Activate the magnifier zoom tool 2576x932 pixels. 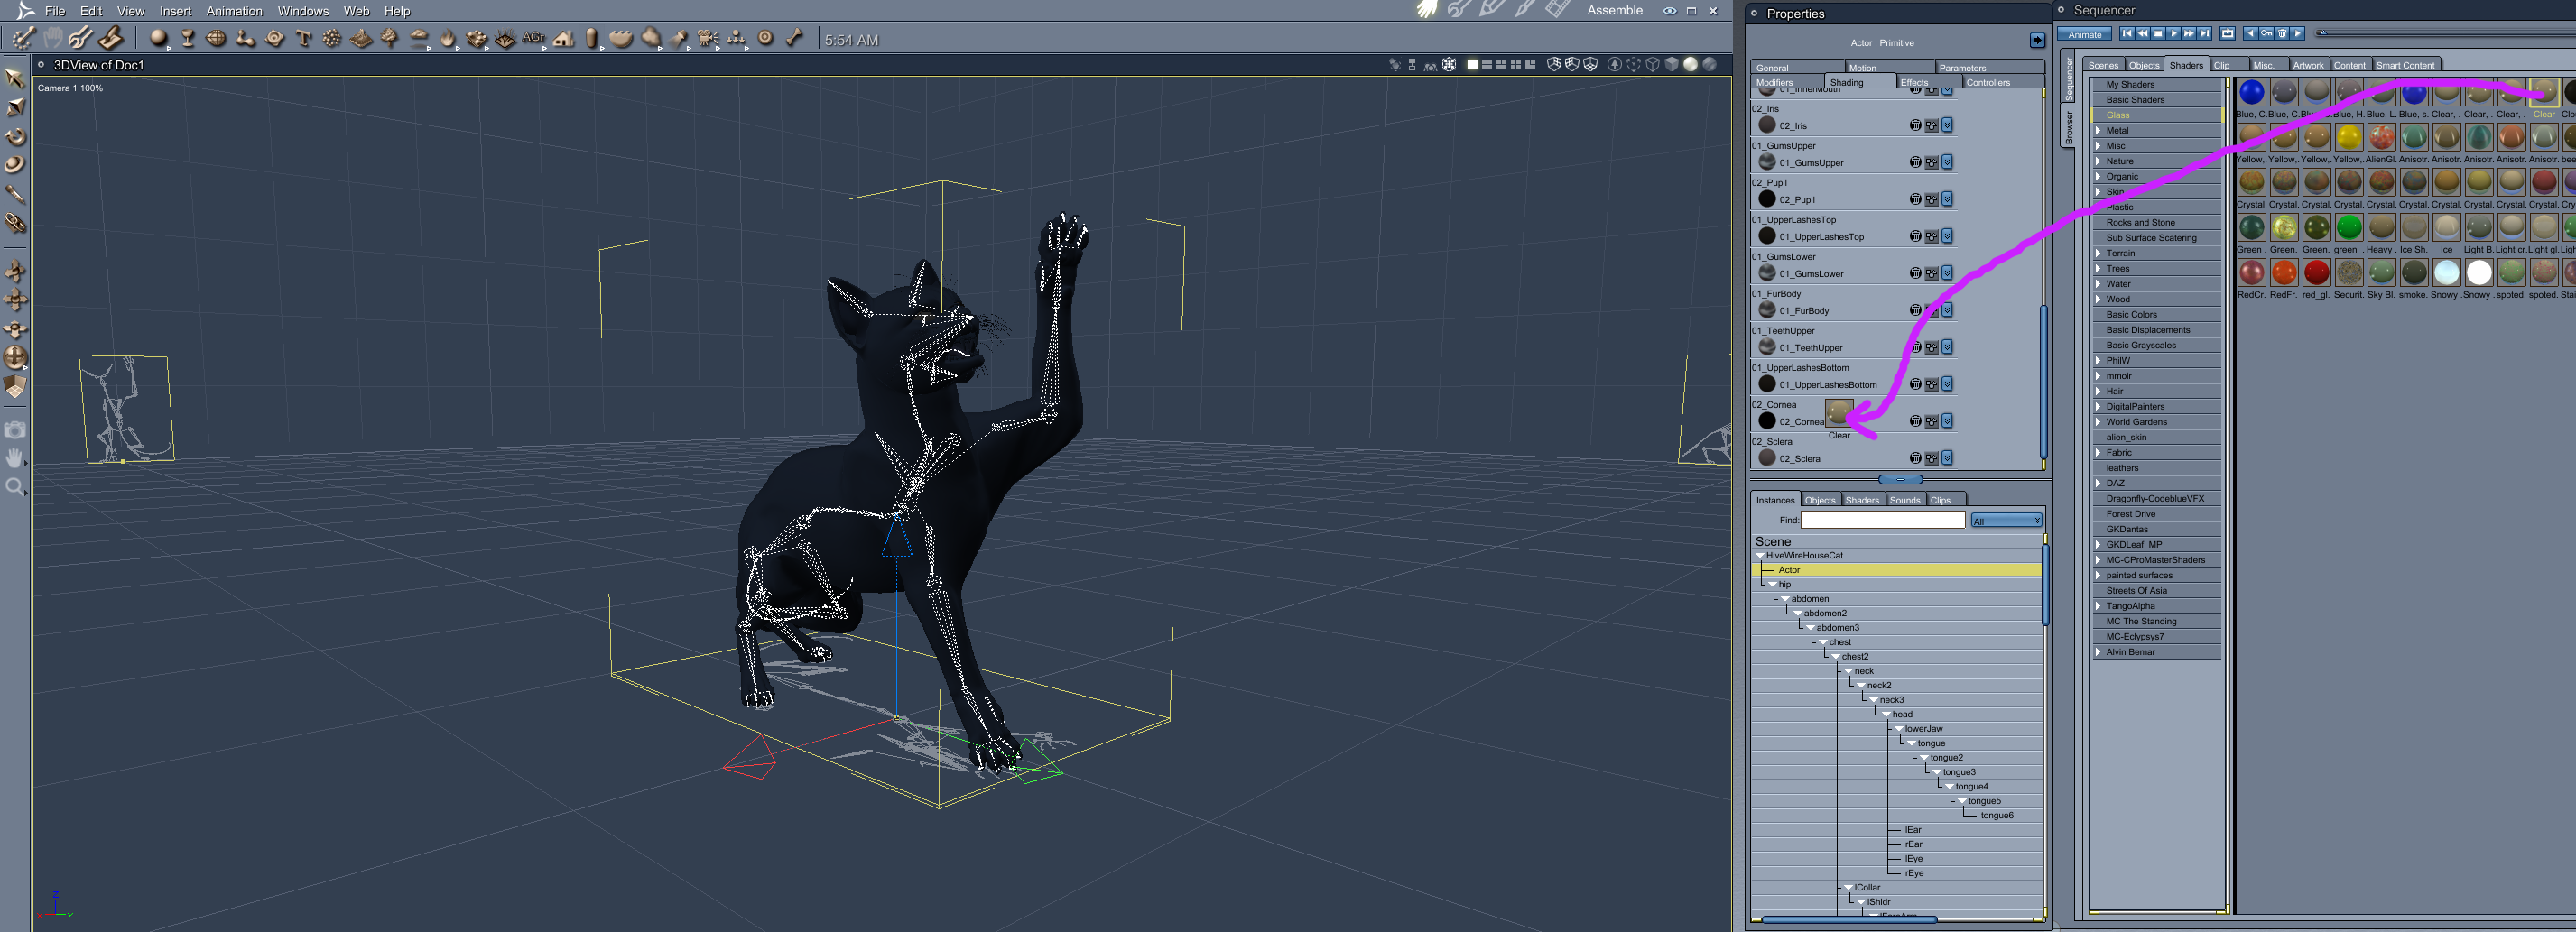15,487
